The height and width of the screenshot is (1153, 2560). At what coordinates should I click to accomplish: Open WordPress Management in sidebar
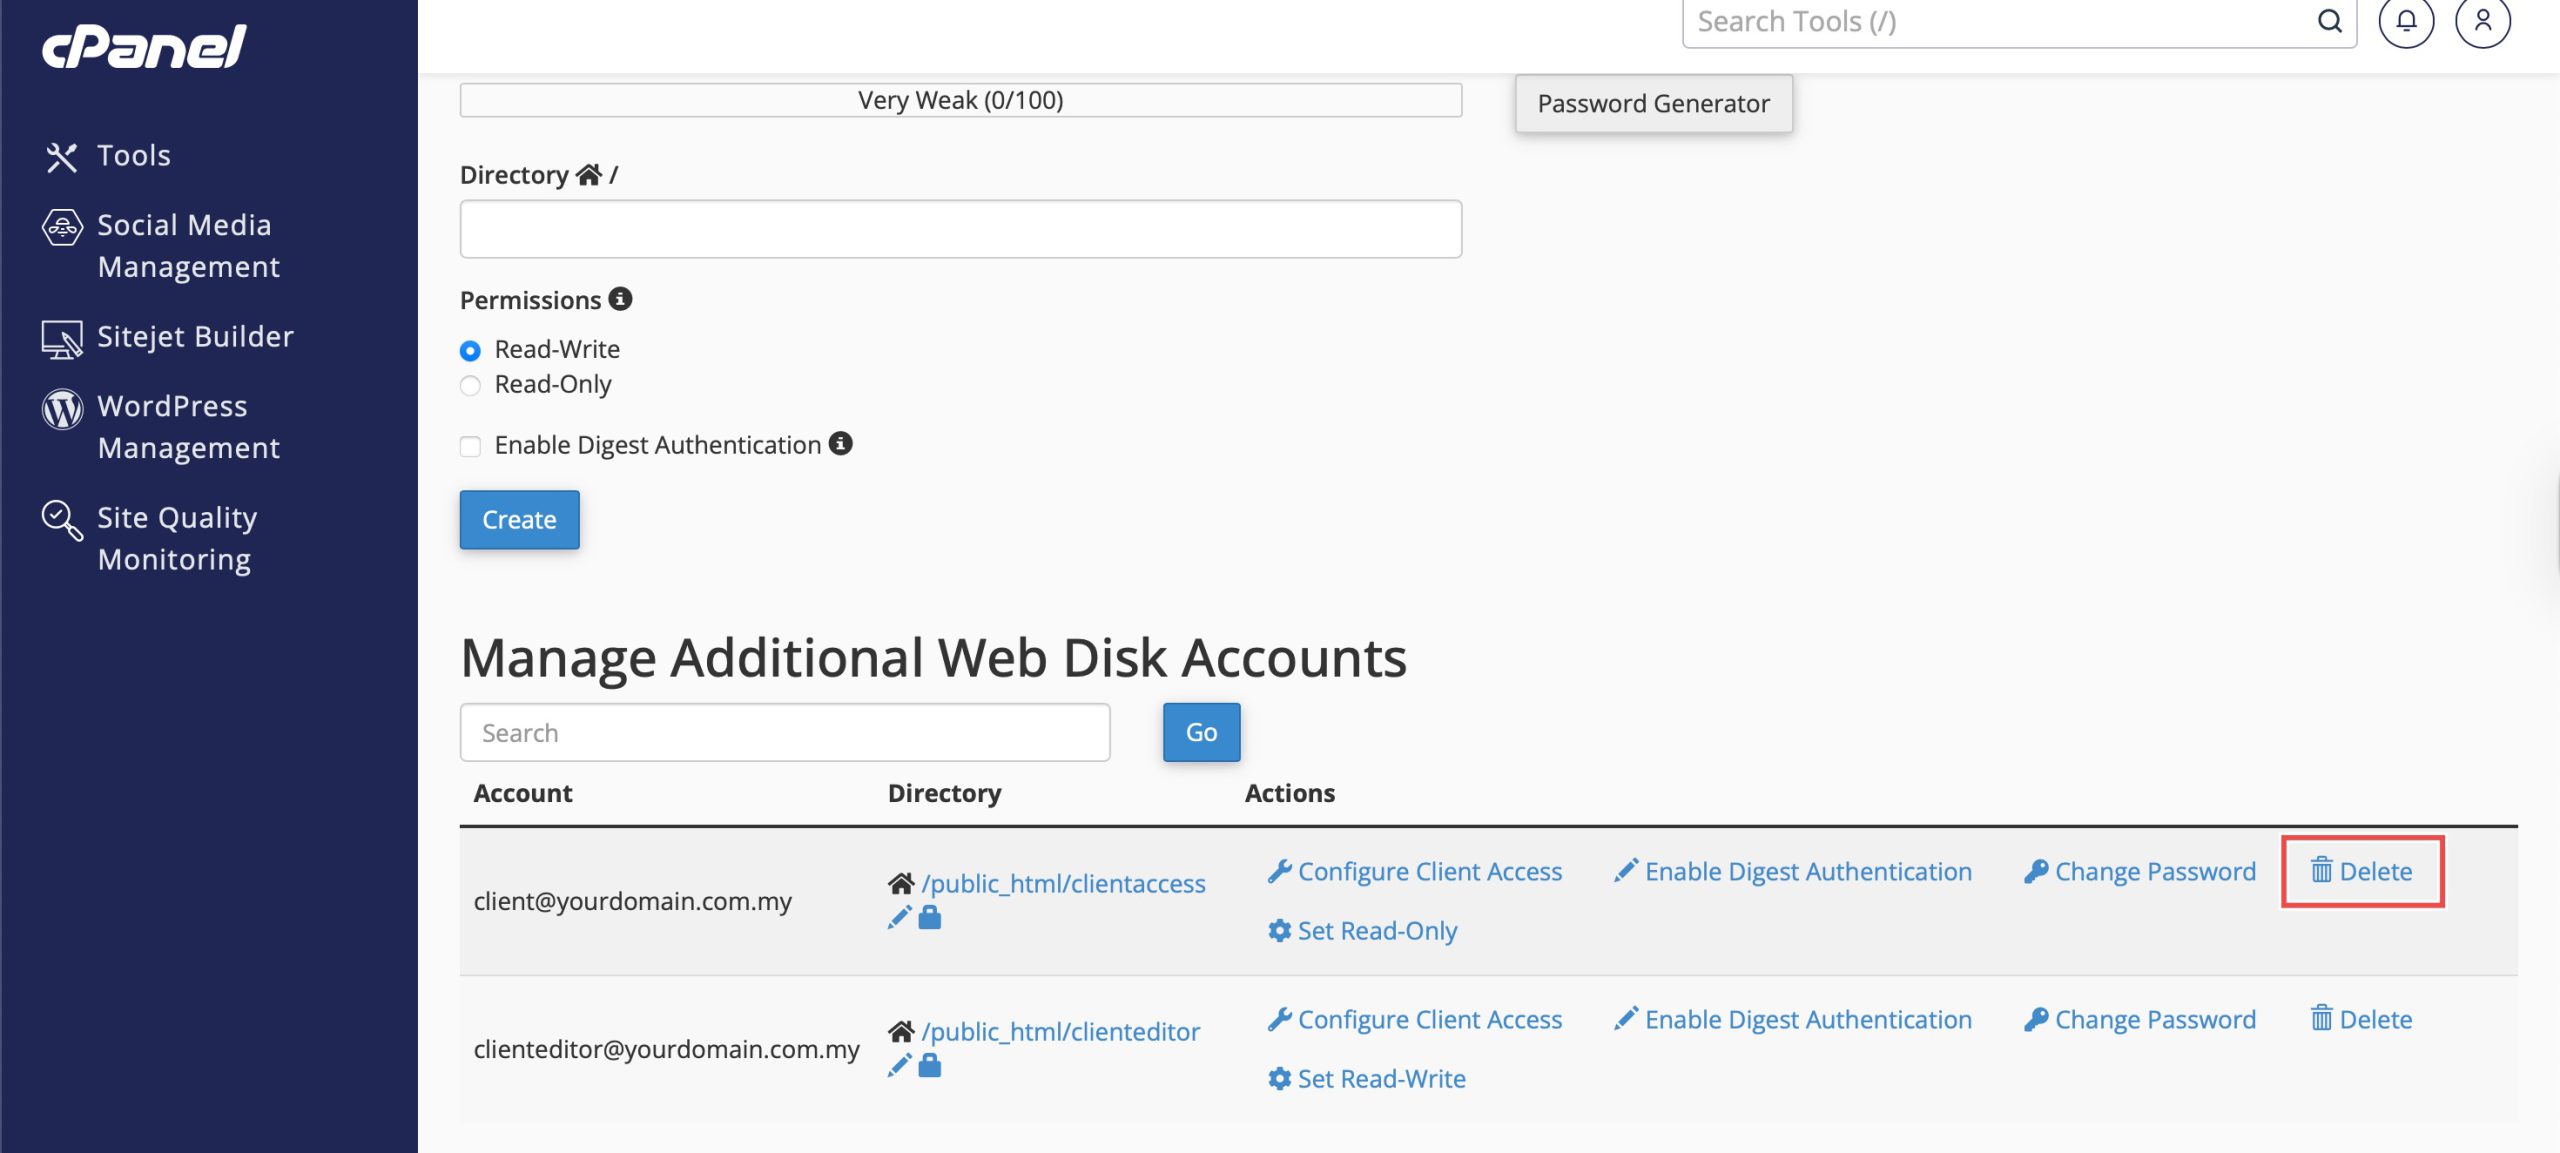tap(172, 427)
